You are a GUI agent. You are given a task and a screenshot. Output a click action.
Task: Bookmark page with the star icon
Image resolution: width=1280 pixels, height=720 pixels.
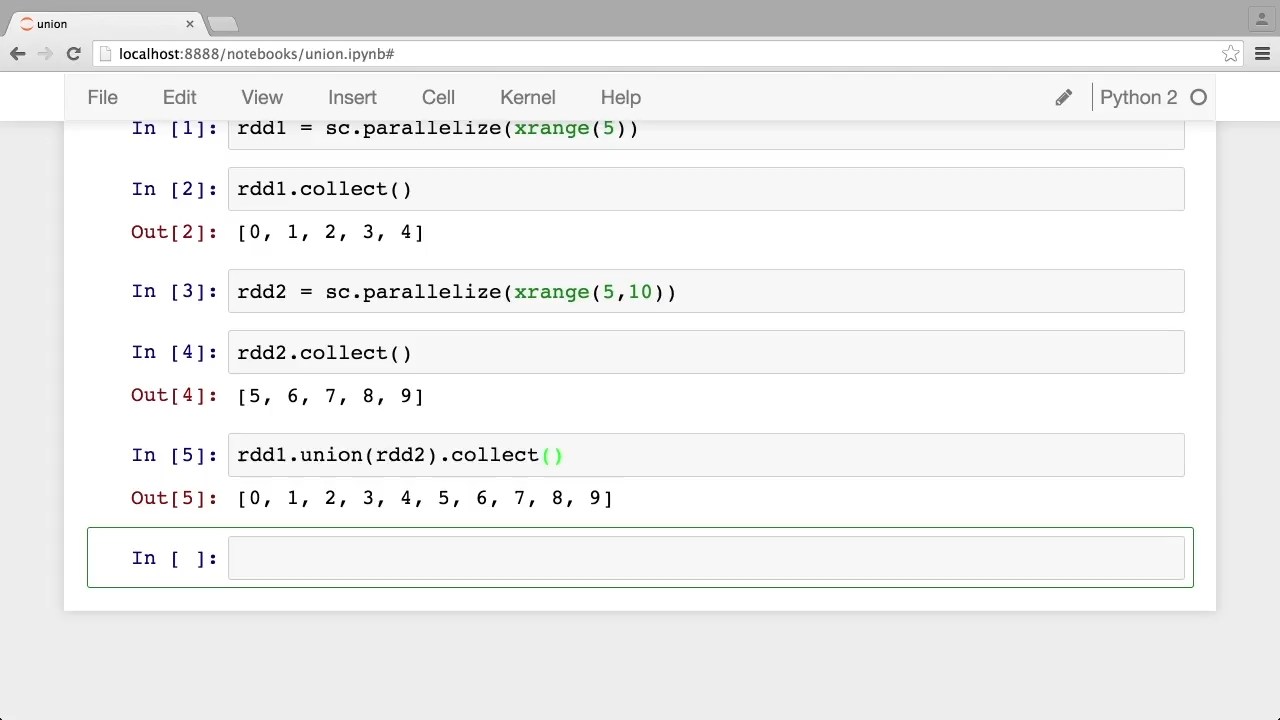point(1231,54)
